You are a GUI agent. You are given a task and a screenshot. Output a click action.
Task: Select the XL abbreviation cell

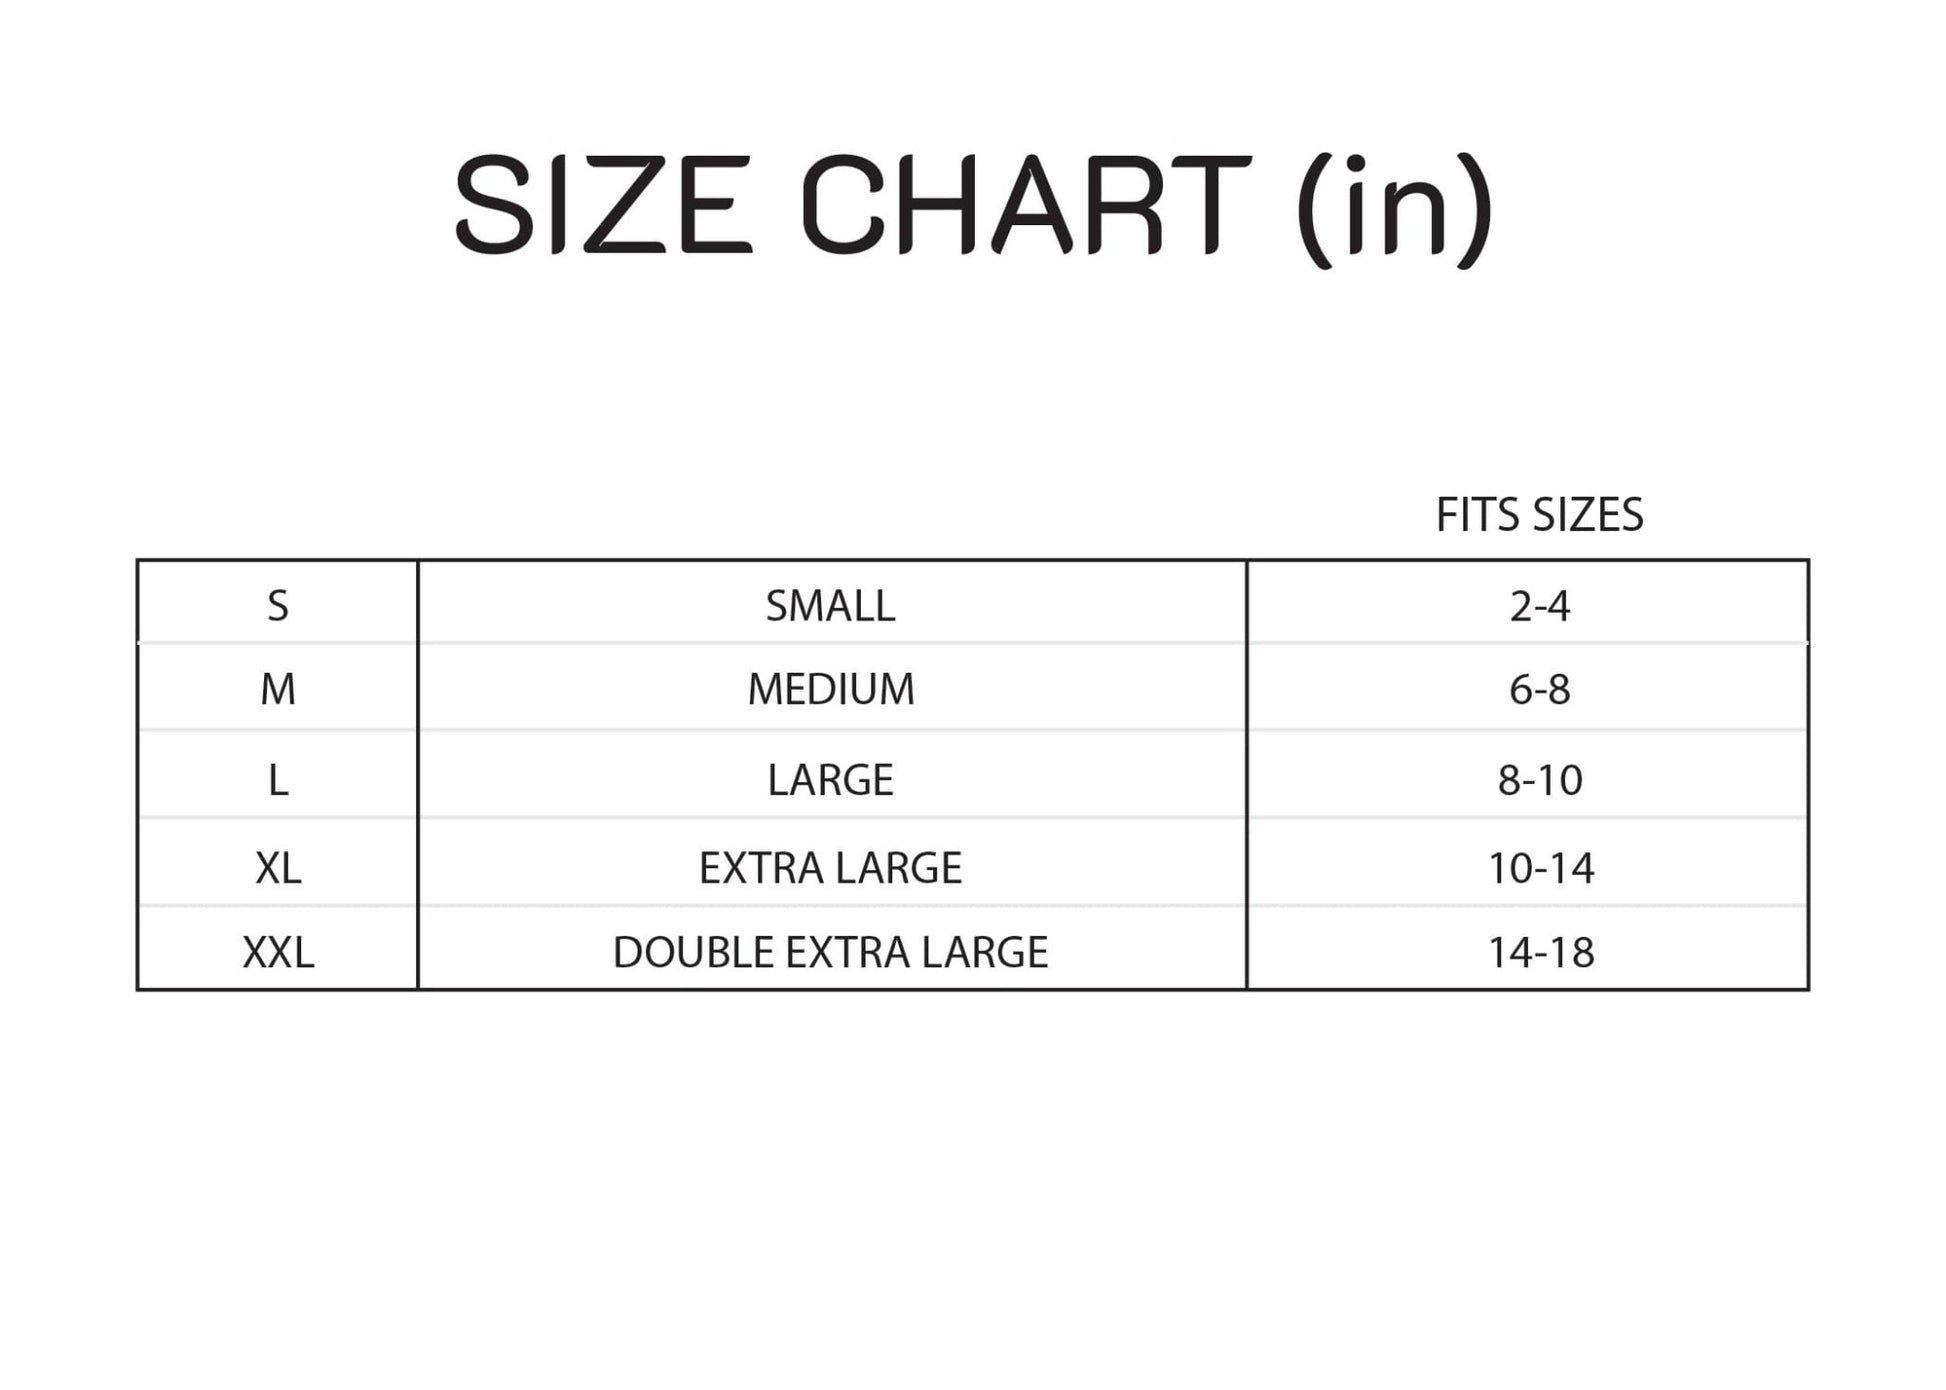(x=278, y=868)
